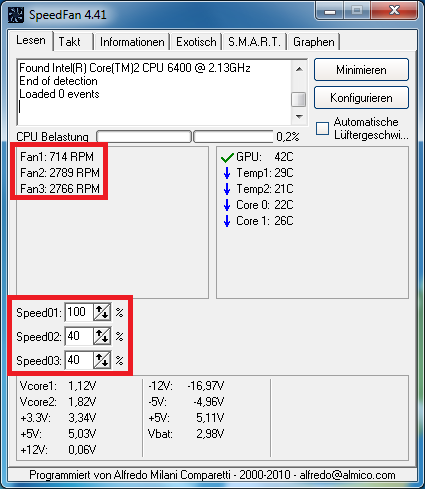Screen dimensions: 425x489
Task: Click the '-12V: -16,97V' voltage
Action: pyautogui.click(x=186, y=386)
